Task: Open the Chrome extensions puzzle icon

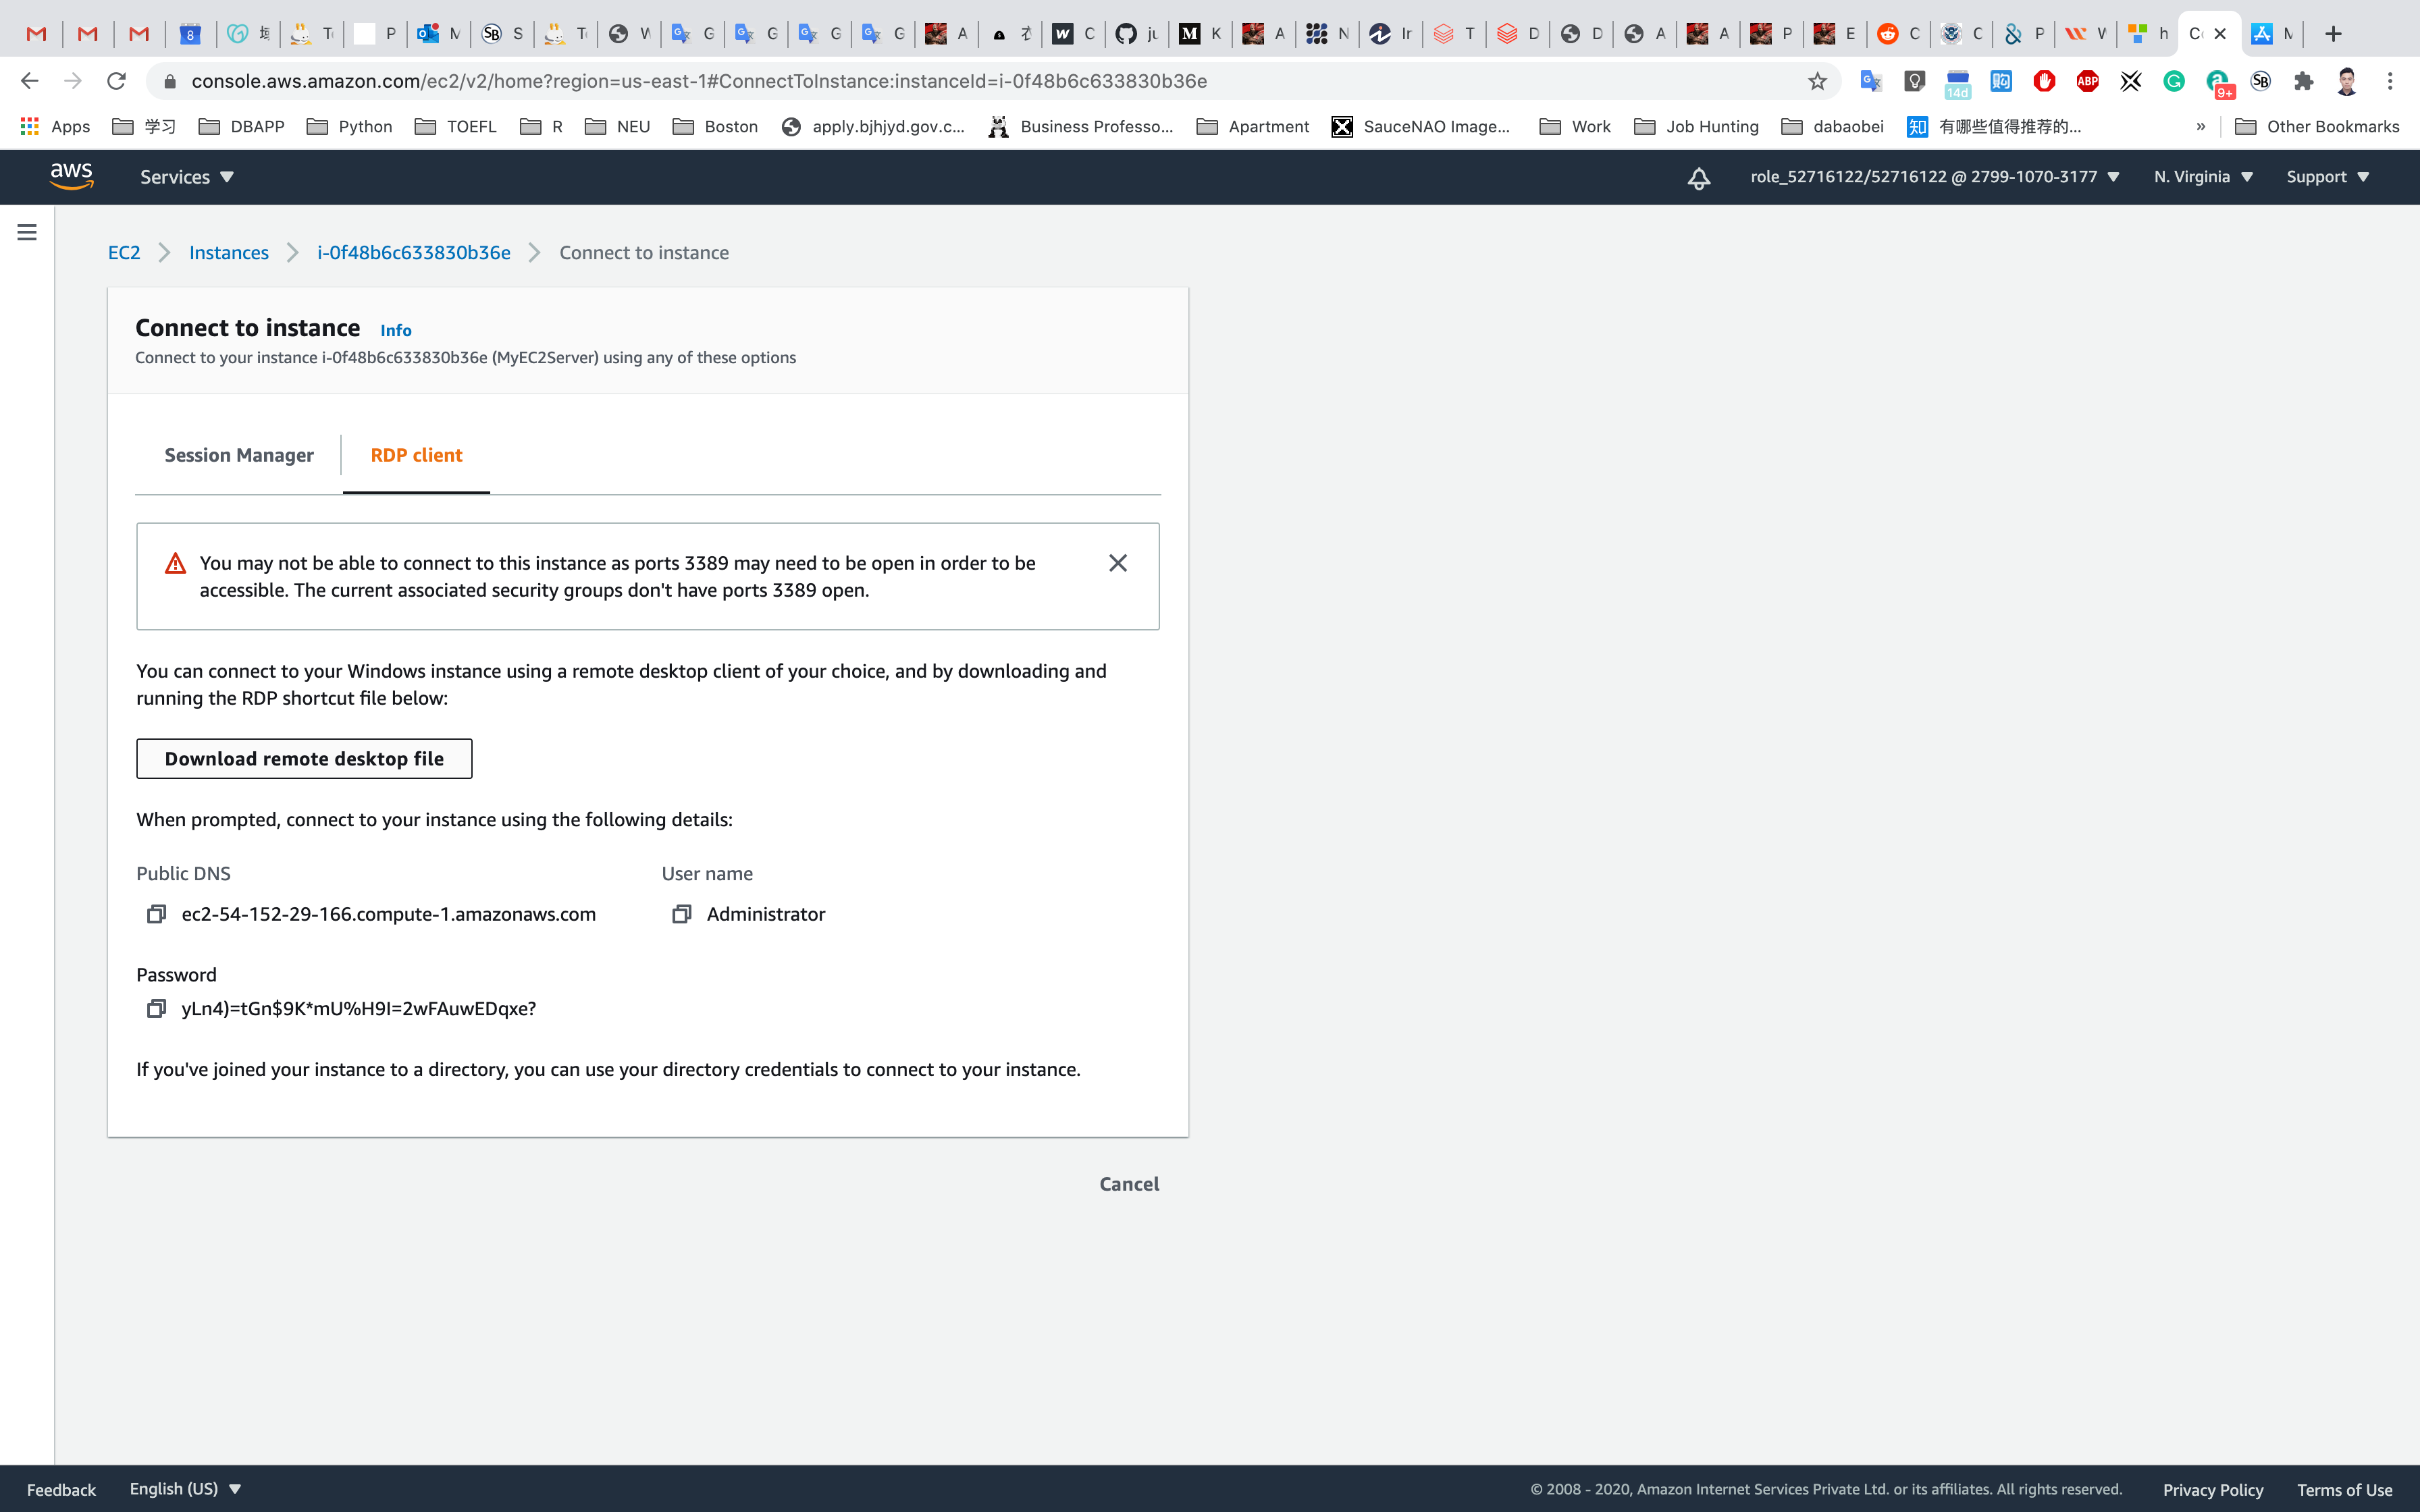Action: tap(2304, 81)
